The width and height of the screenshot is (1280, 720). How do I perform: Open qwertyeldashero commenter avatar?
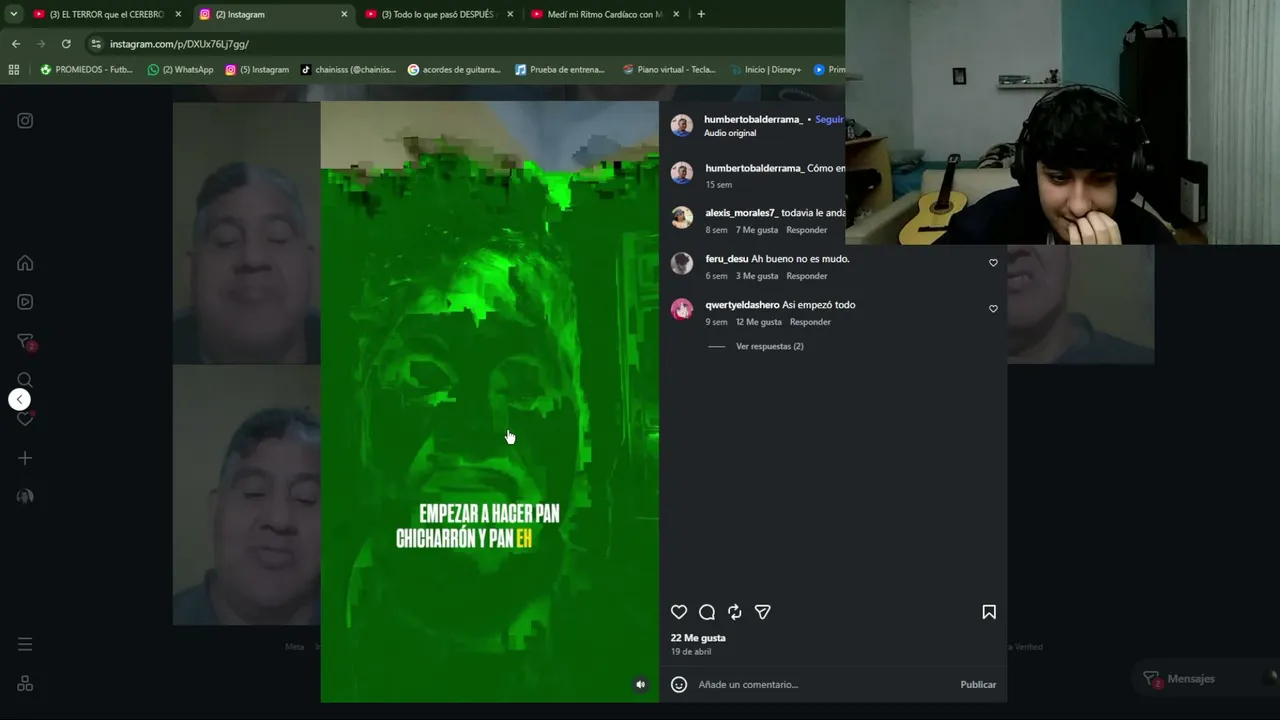pyautogui.click(x=682, y=309)
